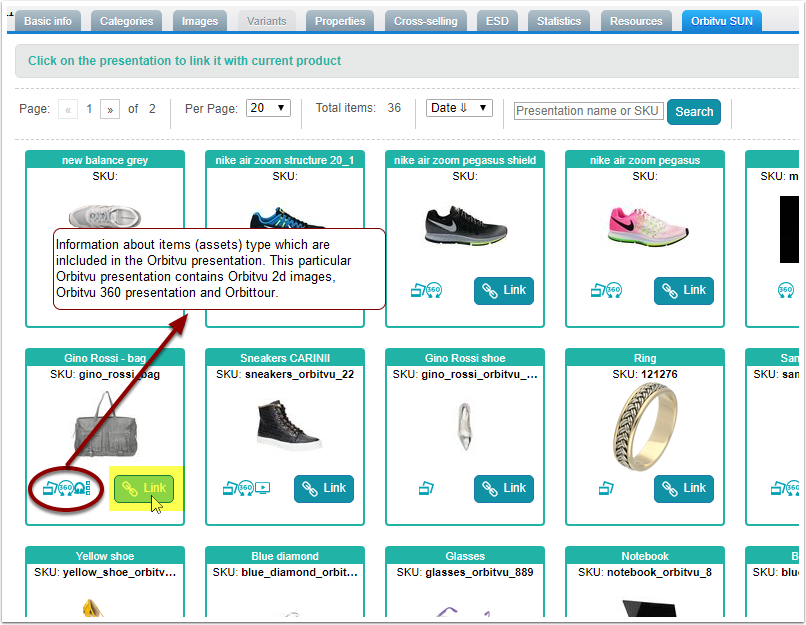Focus the Presentation name or SKU search field

coord(589,111)
